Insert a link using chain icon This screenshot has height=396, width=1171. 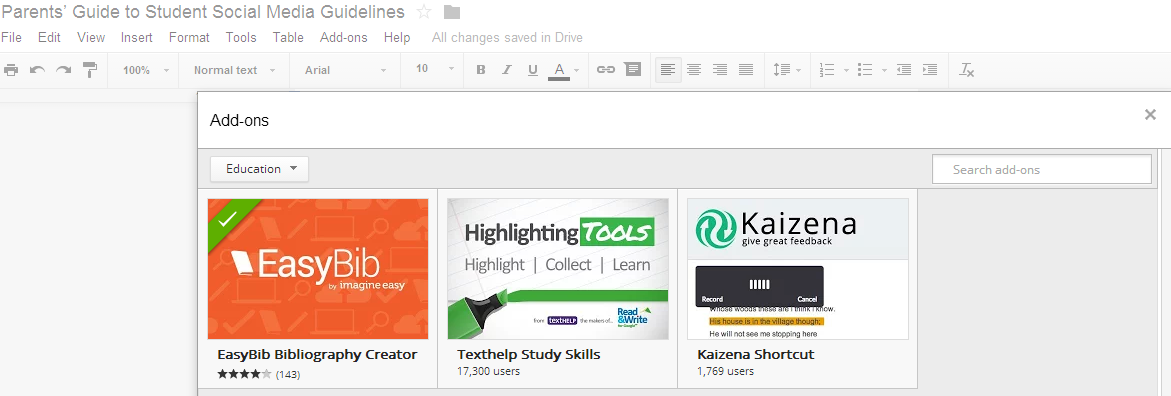click(x=606, y=69)
